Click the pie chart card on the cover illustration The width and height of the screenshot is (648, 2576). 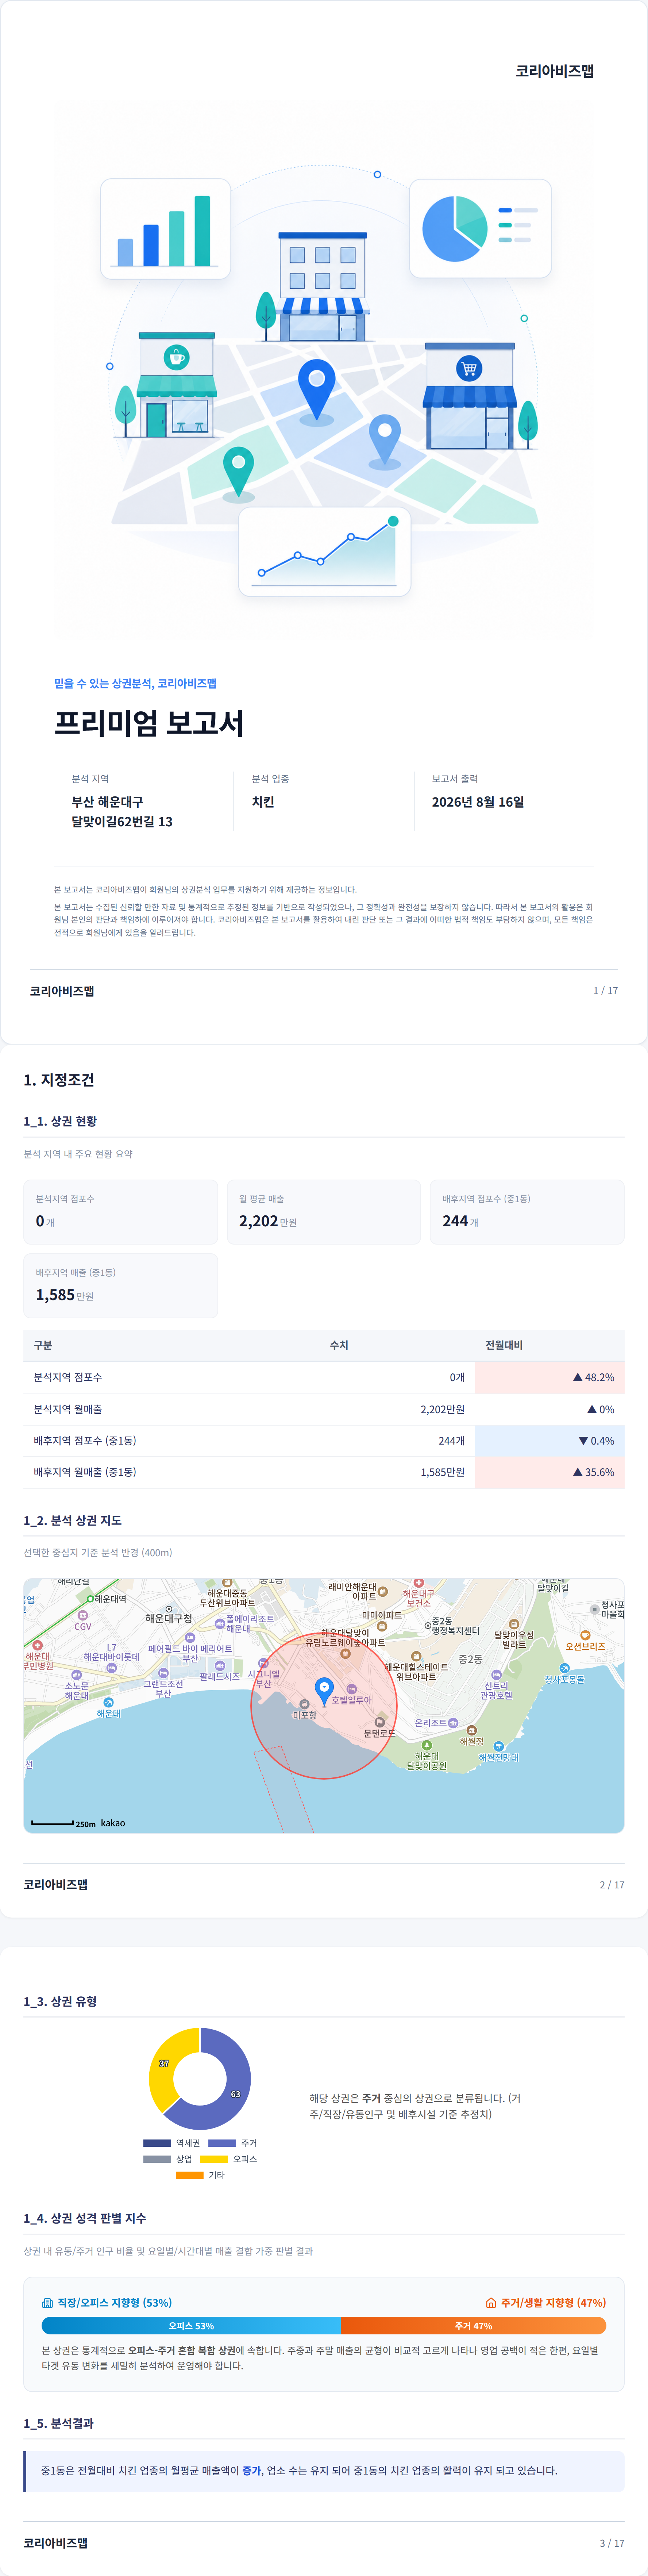point(480,228)
